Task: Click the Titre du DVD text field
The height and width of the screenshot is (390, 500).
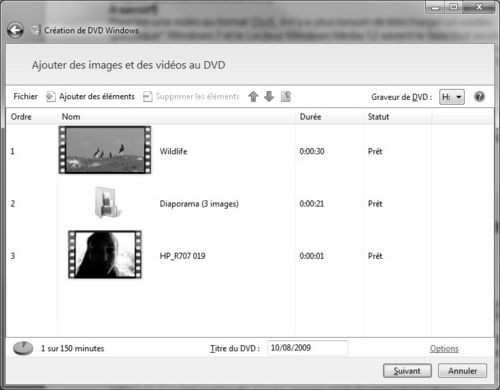Action: [x=307, y=348]
